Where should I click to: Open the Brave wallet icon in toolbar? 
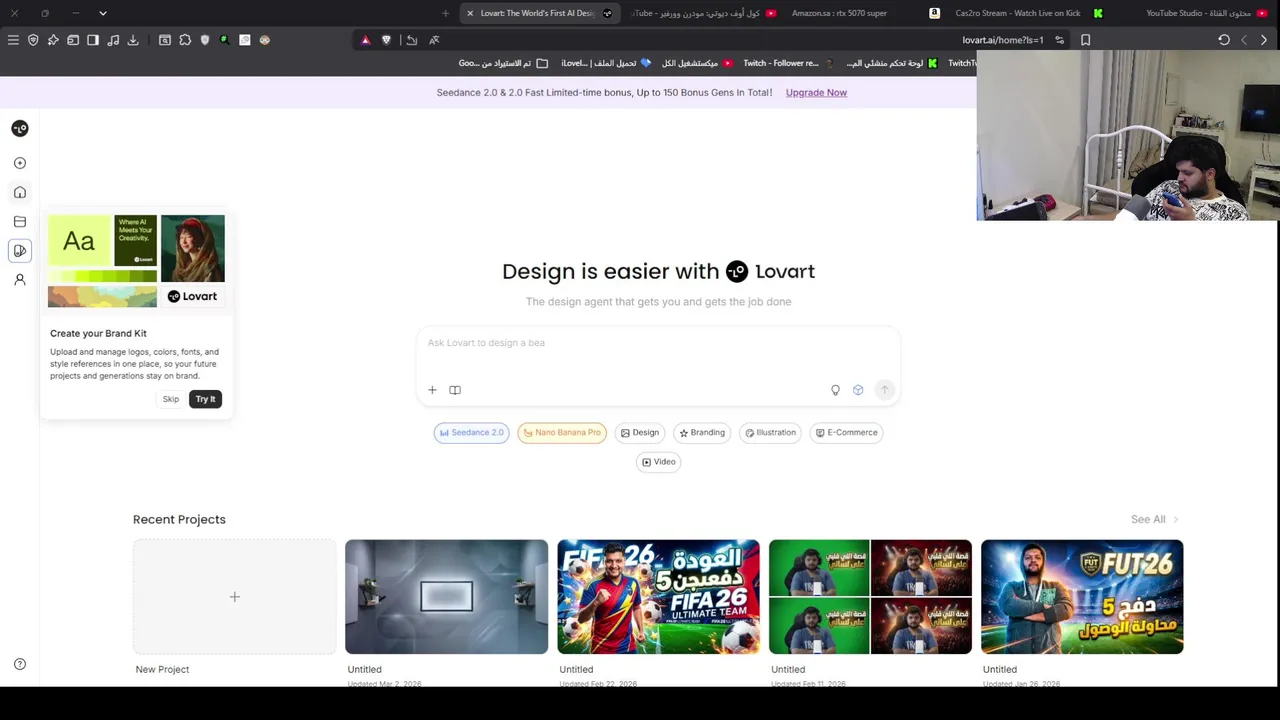coord(73,40)
